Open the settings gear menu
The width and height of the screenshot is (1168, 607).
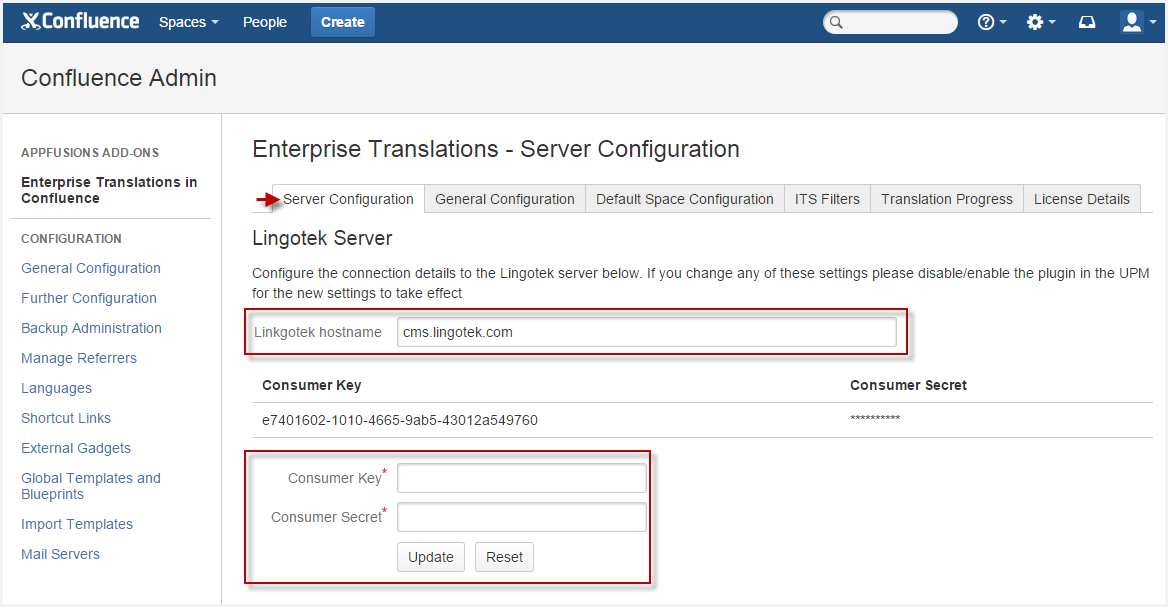click(x=1040, y=22)
